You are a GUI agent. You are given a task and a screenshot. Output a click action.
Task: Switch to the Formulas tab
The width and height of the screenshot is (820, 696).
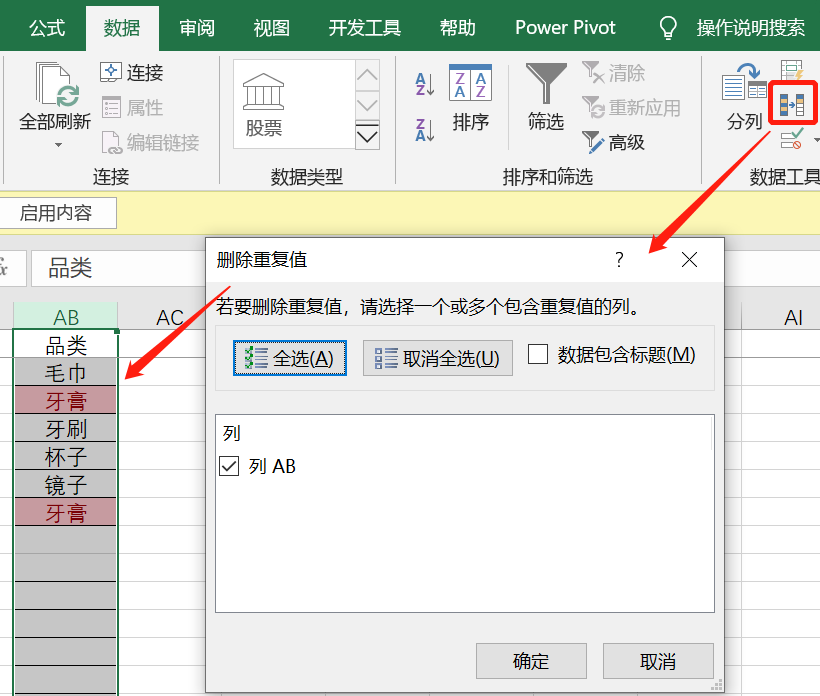47,28
